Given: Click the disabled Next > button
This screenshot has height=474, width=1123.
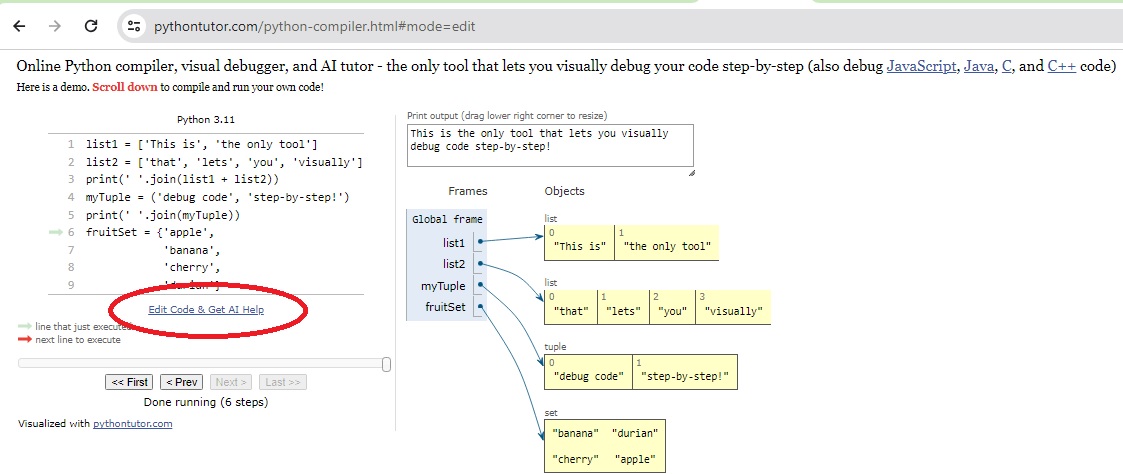Looking at the screenshot, I should click(x=231, y=382).
